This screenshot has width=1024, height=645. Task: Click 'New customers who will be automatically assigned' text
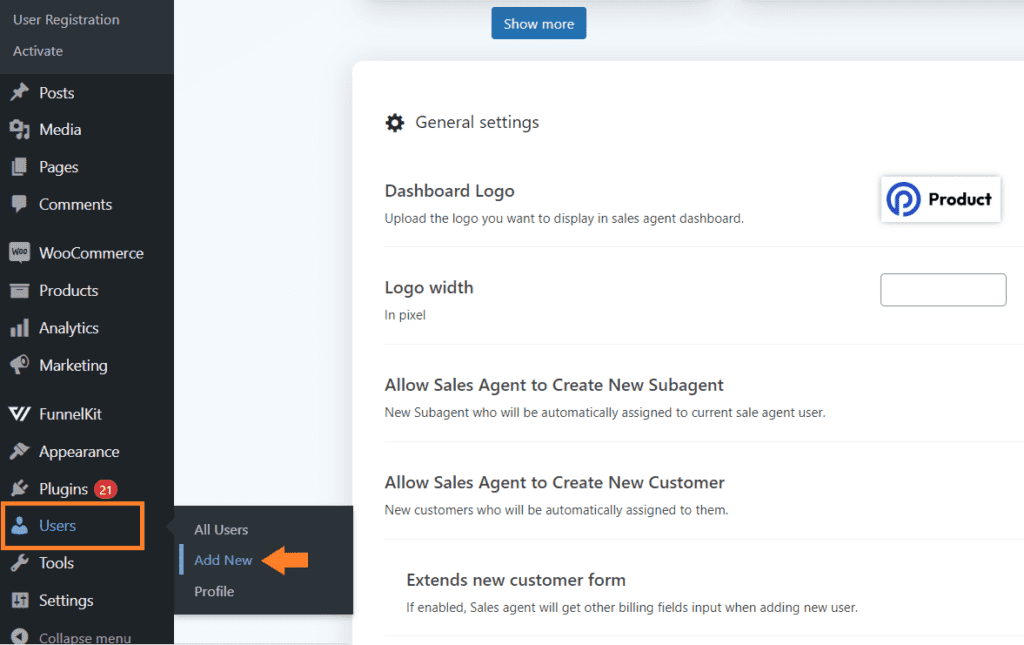coord(556,510)
